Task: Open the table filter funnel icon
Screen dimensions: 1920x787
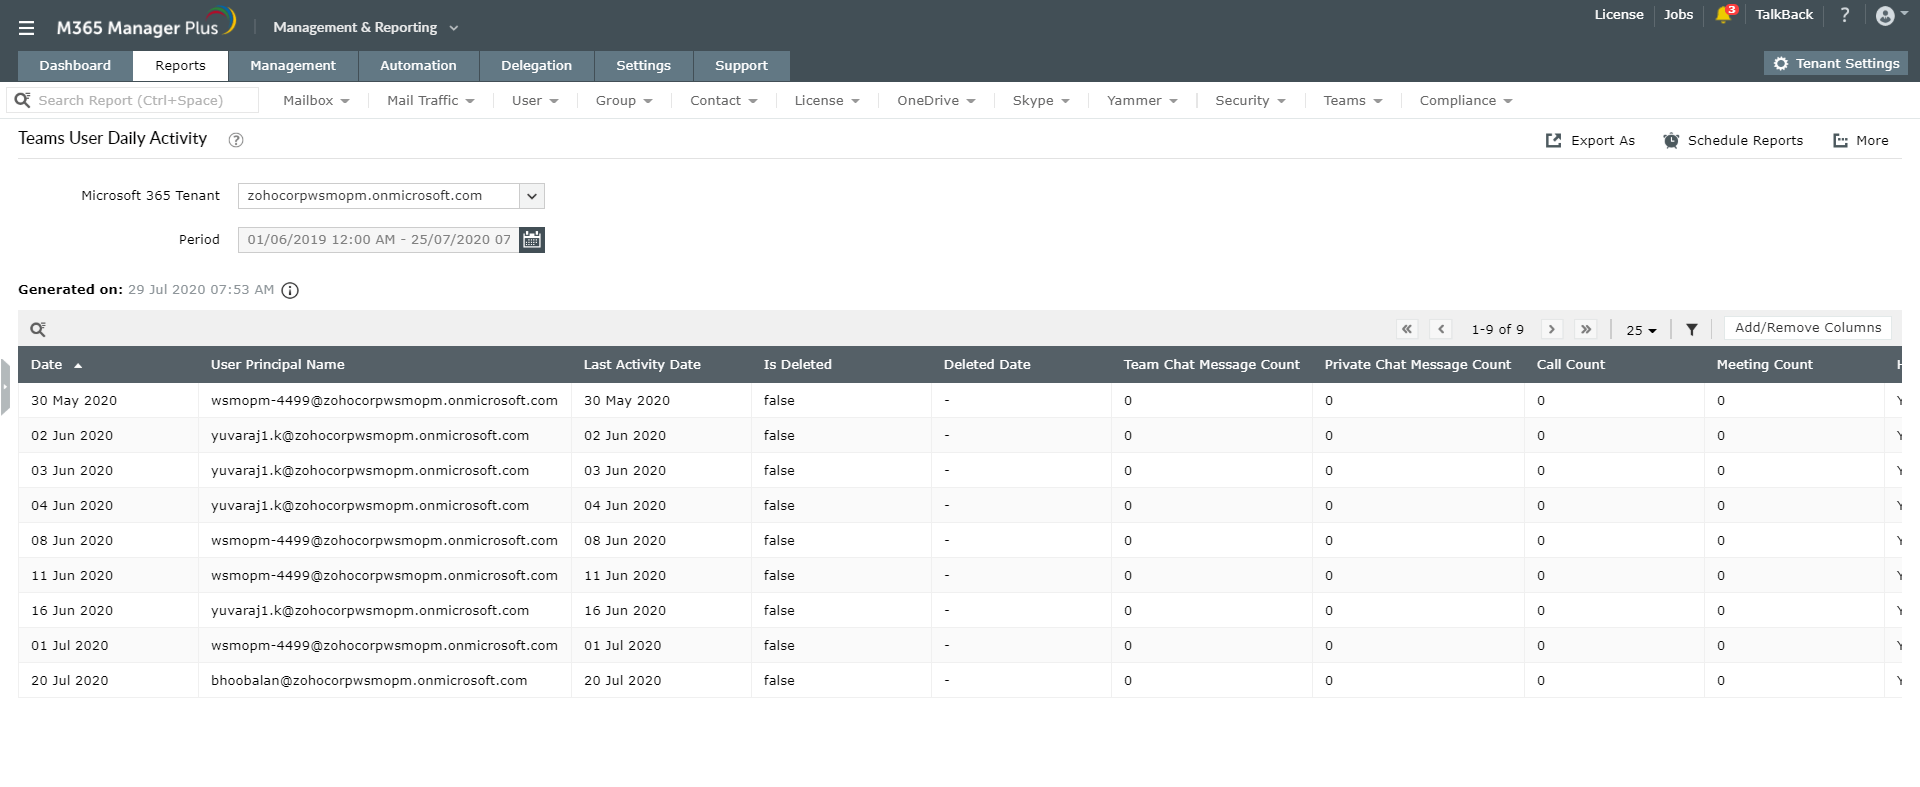Action: coord(1691,329)
